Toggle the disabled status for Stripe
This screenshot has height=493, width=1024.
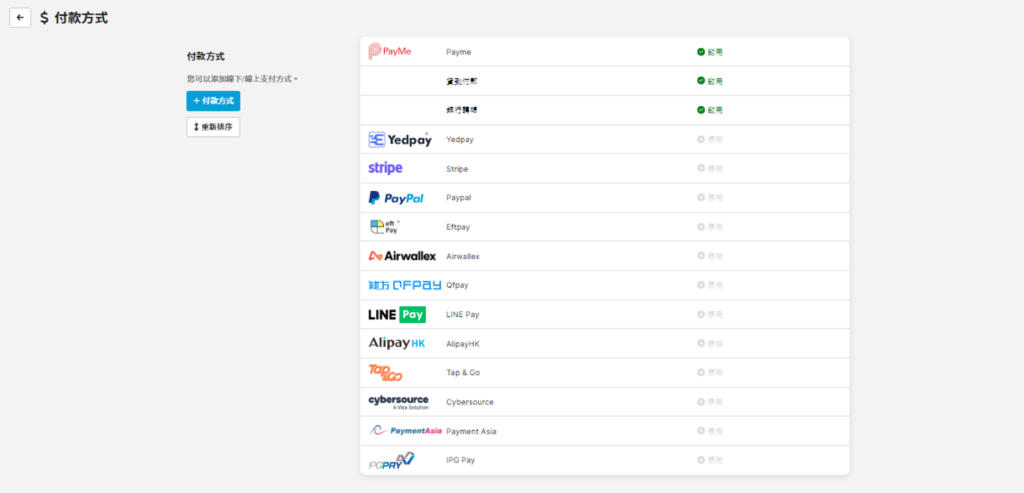709,169
